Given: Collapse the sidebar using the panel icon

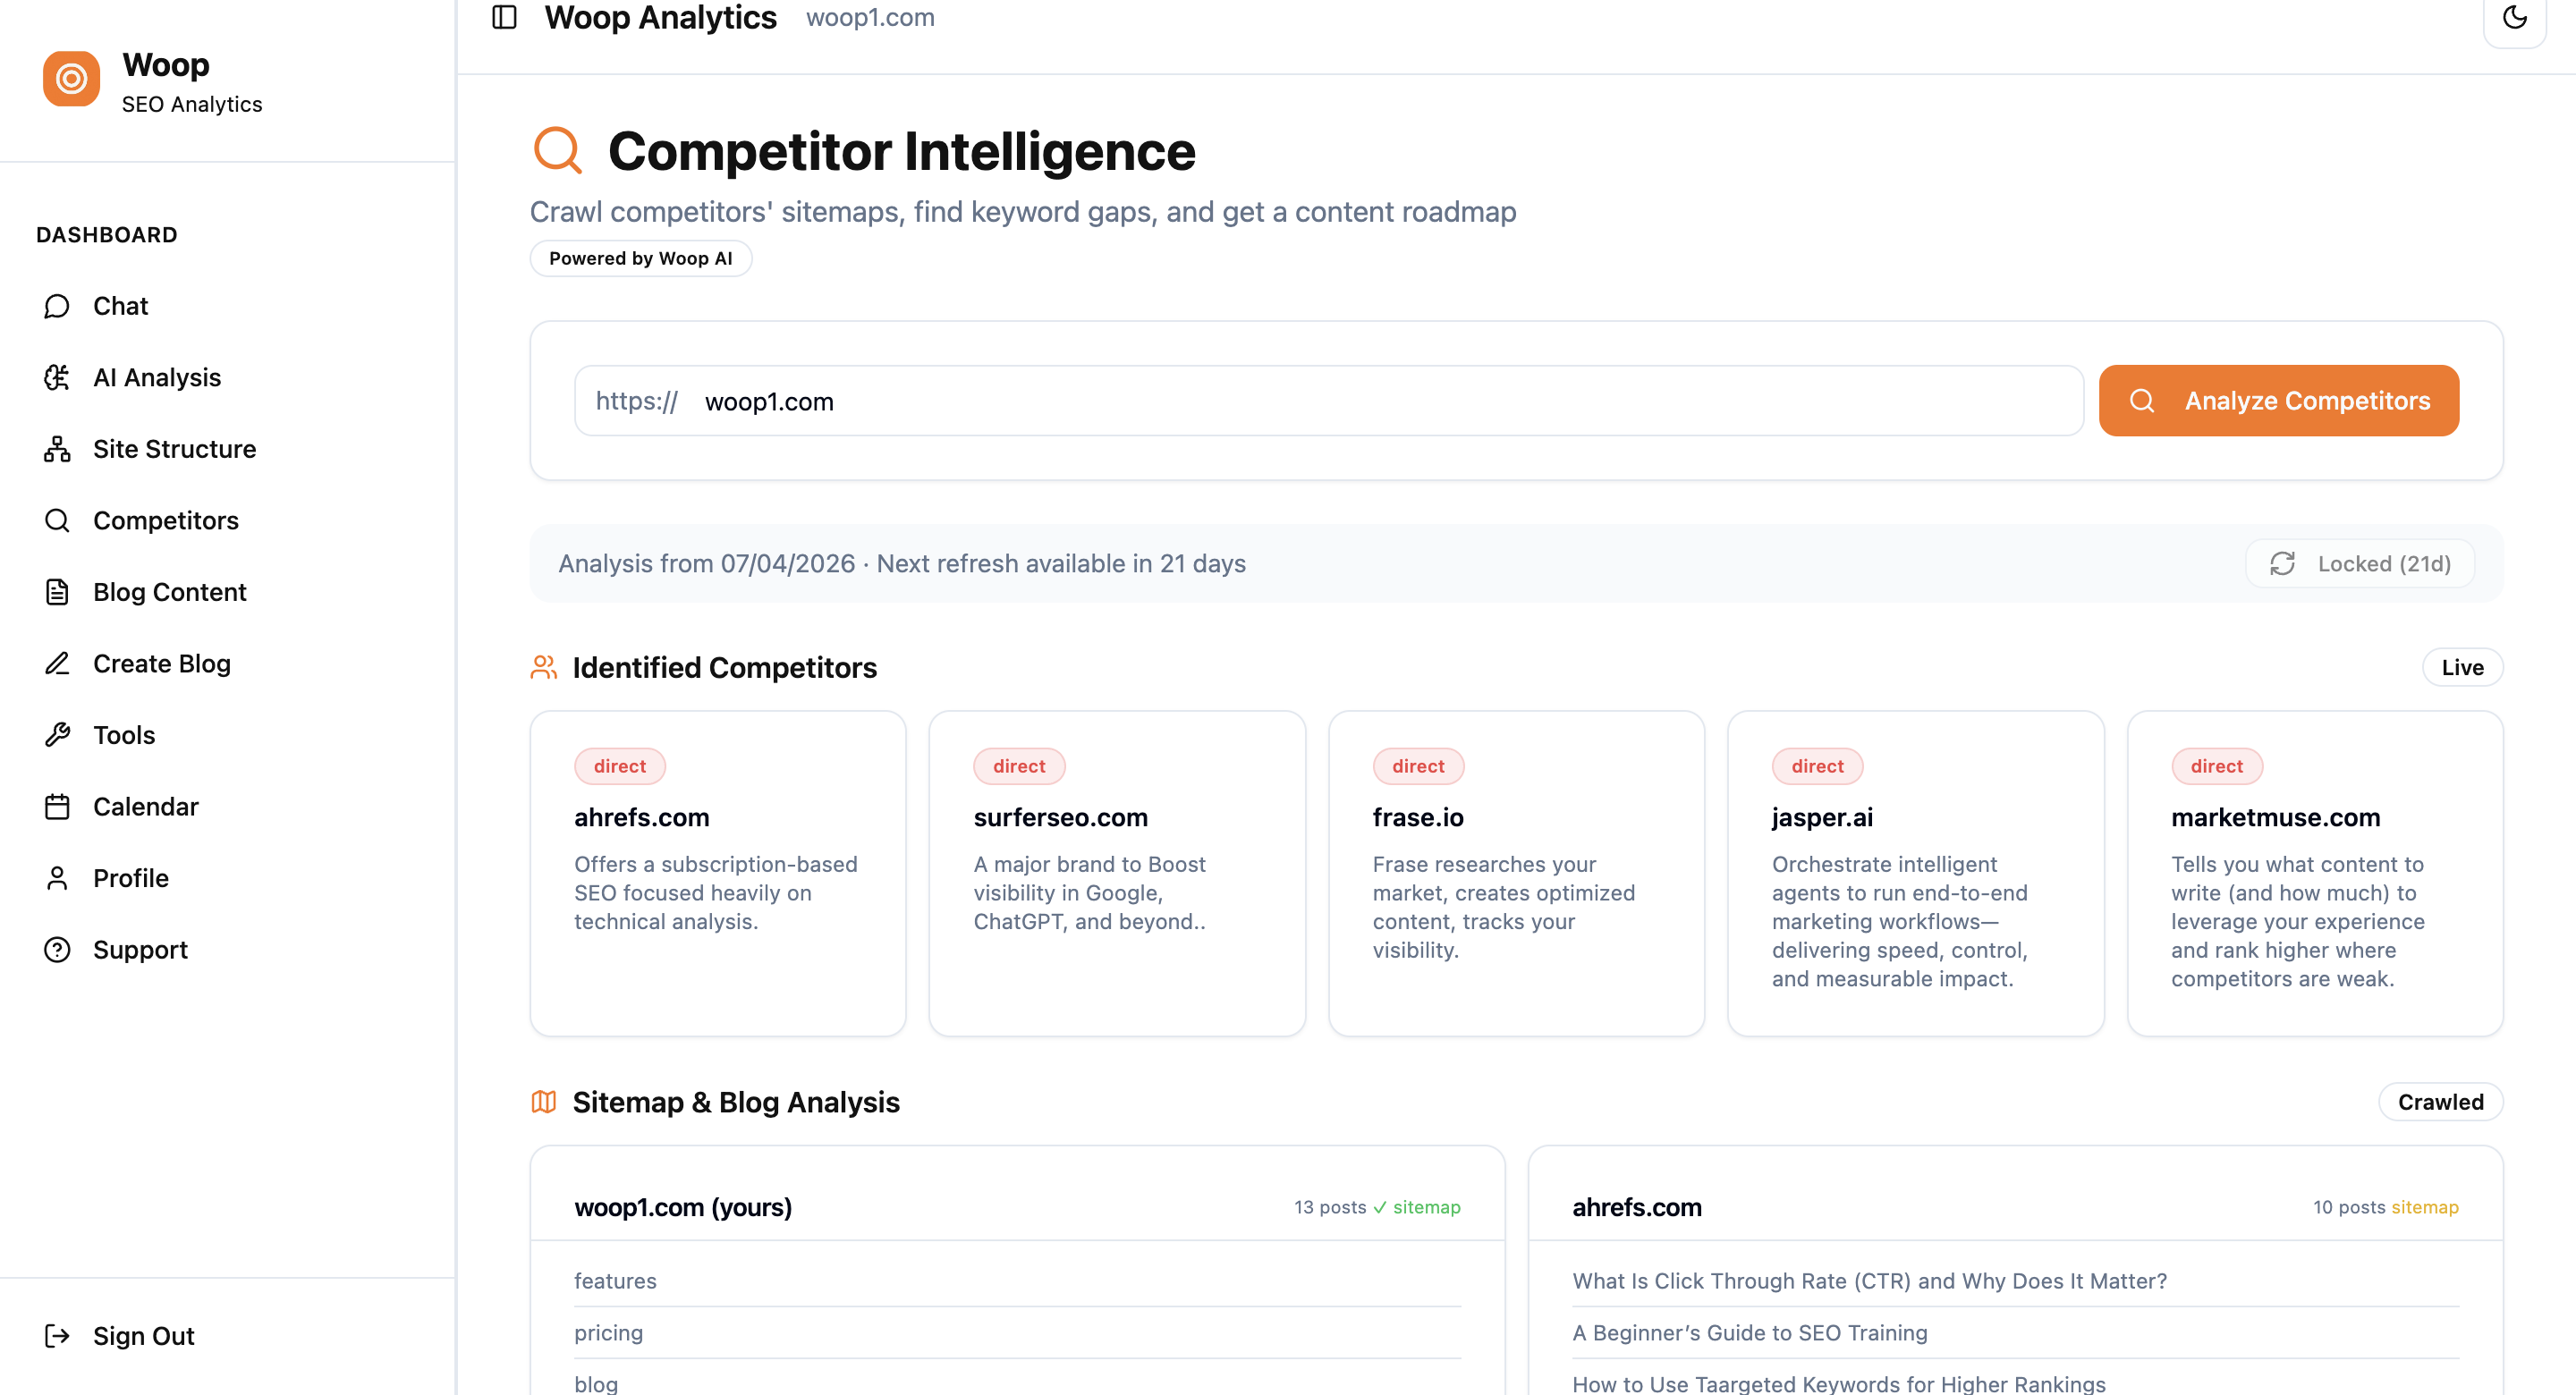Looking at the screenshot, I should coord(502,17).
